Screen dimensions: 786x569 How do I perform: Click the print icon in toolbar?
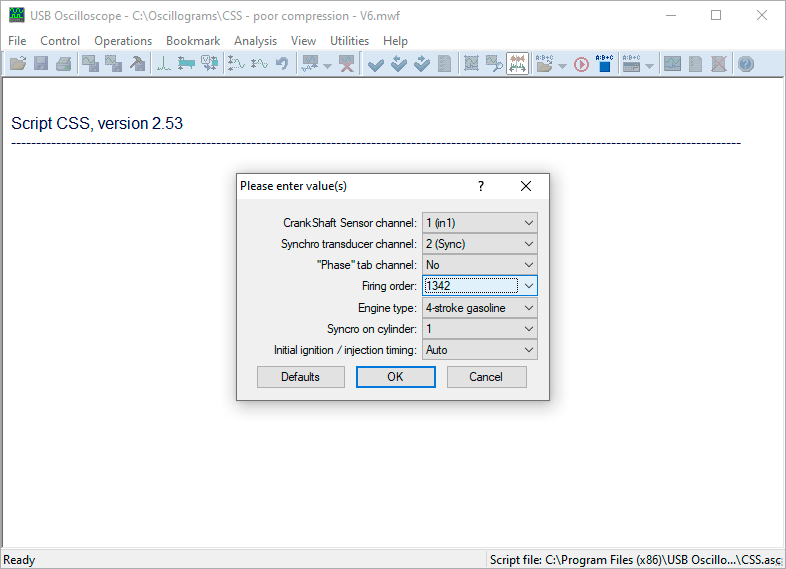pyautogui.click(x=64, y=64)
